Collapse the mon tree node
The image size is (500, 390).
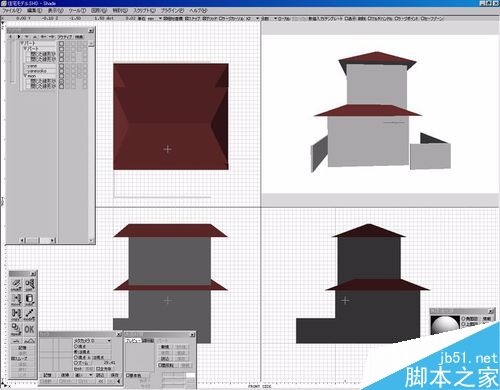click(x=25, y=76)
